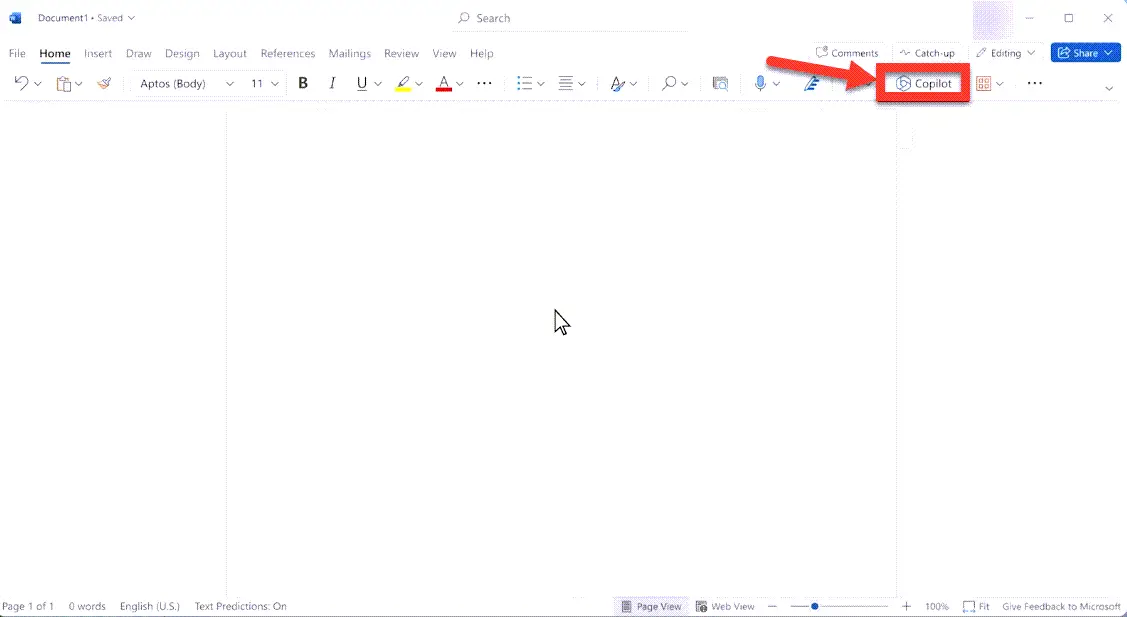Image resolution: width=1127 pixels, height=617 pixels.
Task: Switch to the References tab
Action: click(288, 53)
